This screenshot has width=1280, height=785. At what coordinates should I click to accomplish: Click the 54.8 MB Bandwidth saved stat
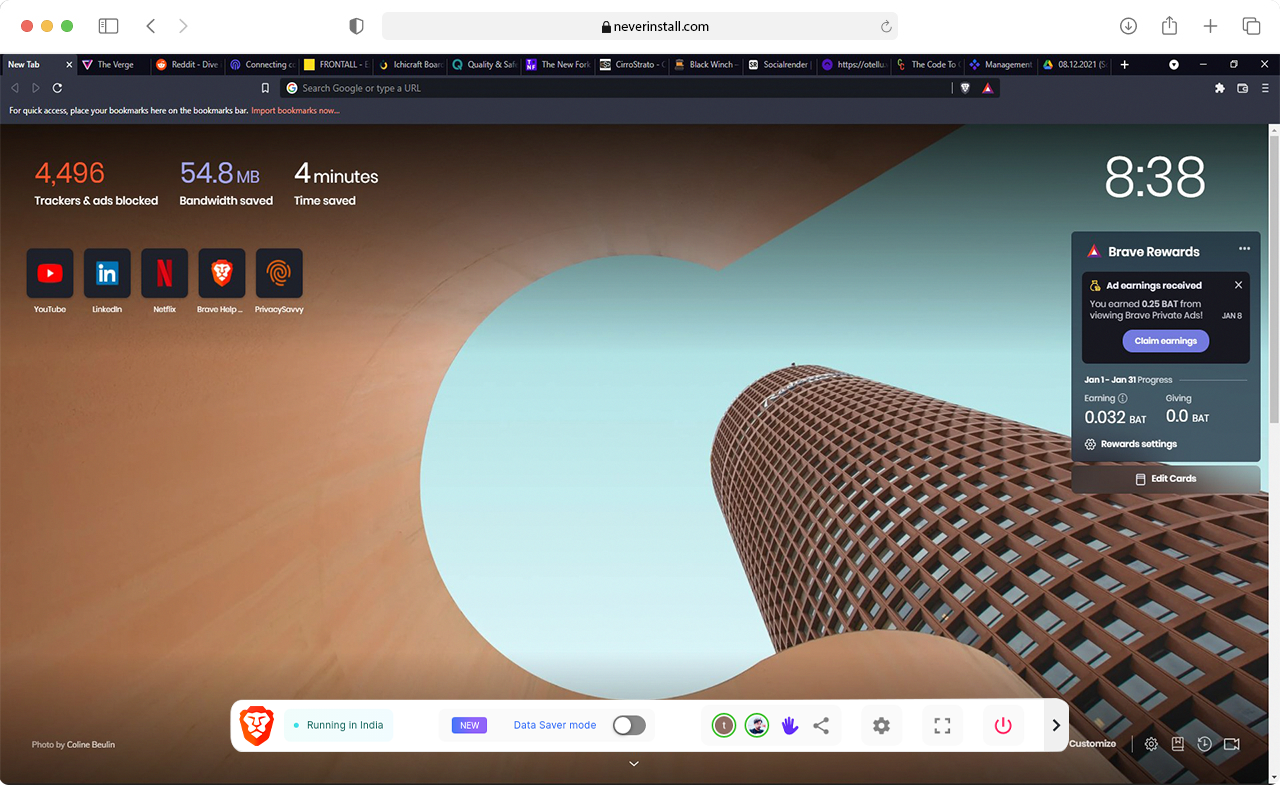pyautogui.click(x=226, y=184)
